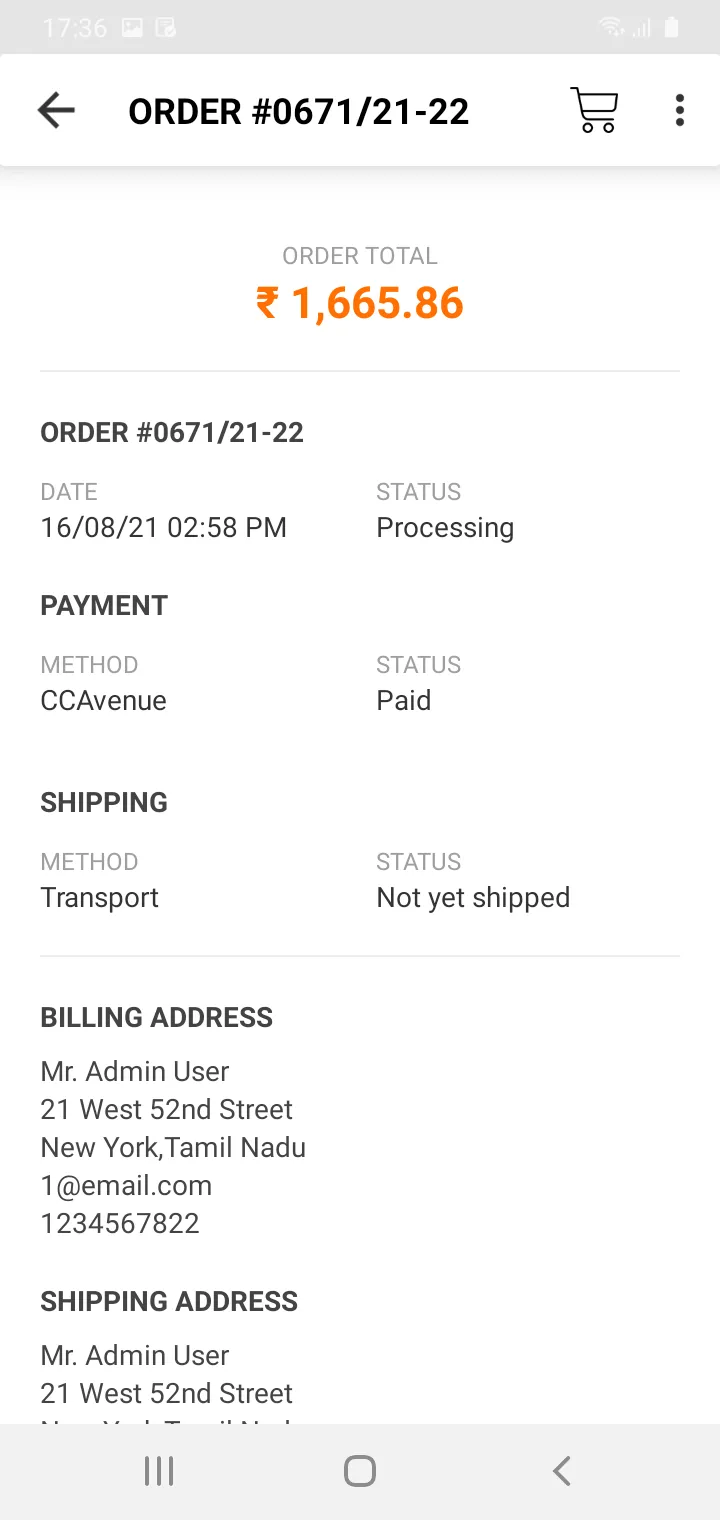Open the three-dot overflow menu
Image resolution: width=720 pixels, height=1520 pixels.
click(x=680, y=110)
